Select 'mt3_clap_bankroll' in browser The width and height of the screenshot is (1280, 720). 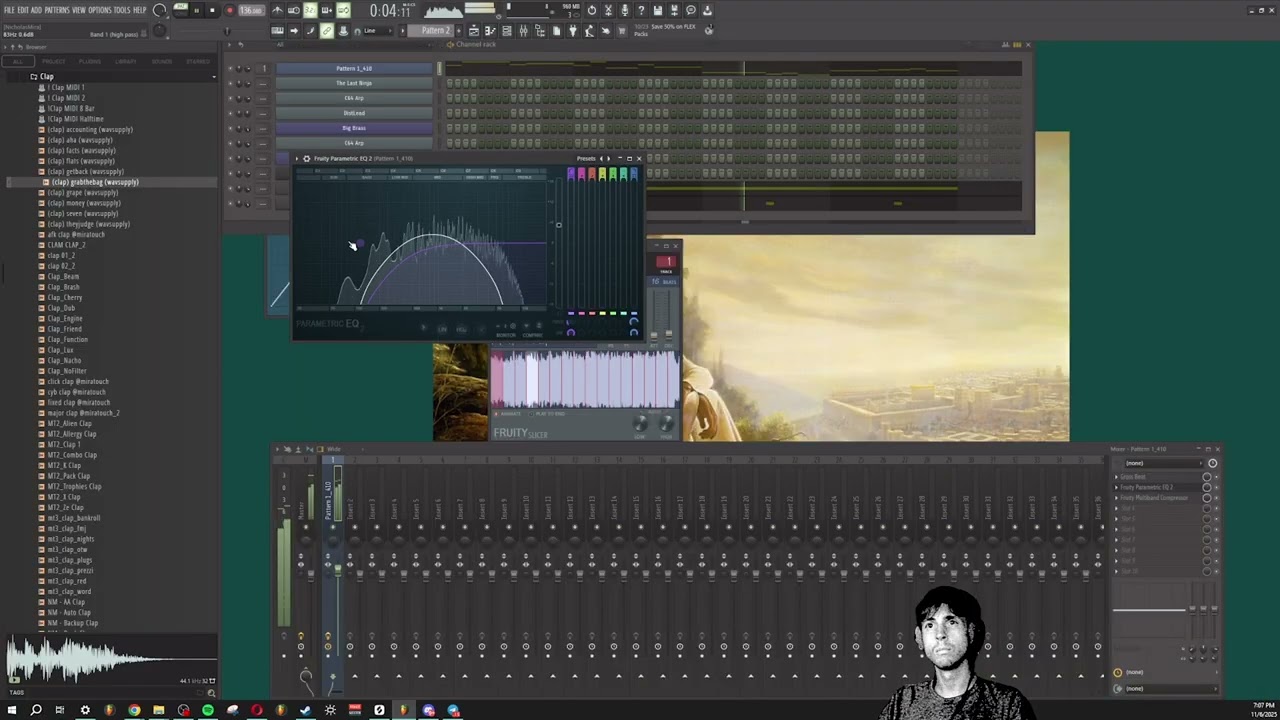74,518
